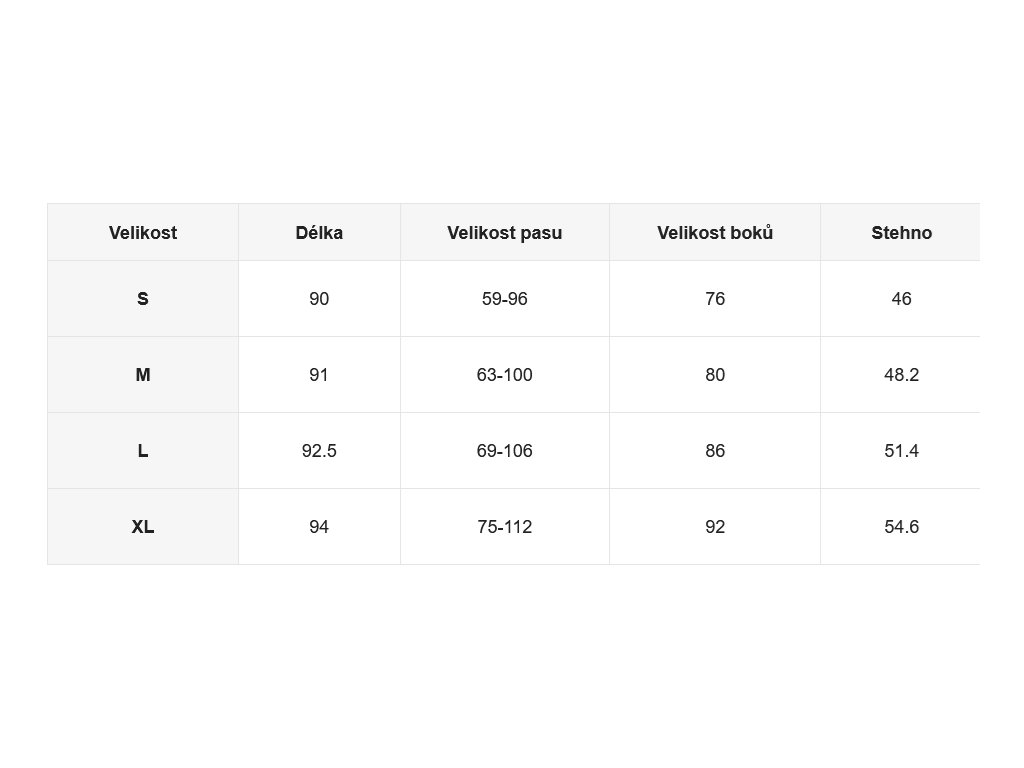This screenshot has width=1024, height=768.
Task: Click the Délka column header
Action: [319, 232]
